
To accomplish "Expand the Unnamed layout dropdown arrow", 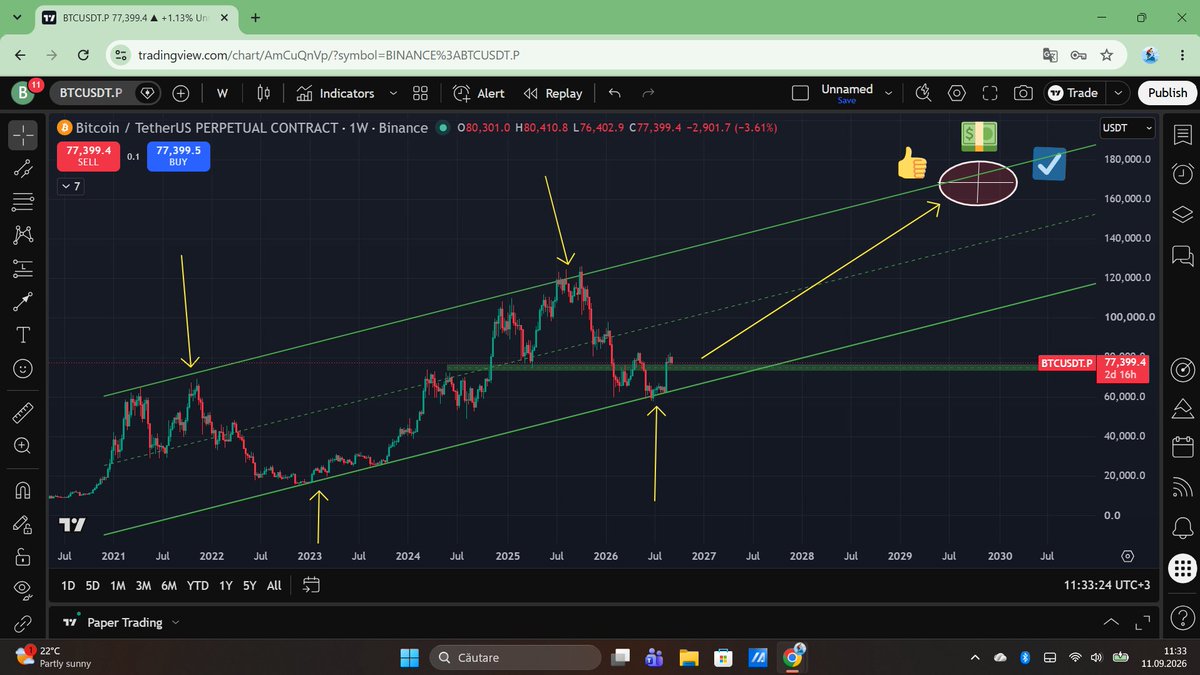I will (888, 93).
